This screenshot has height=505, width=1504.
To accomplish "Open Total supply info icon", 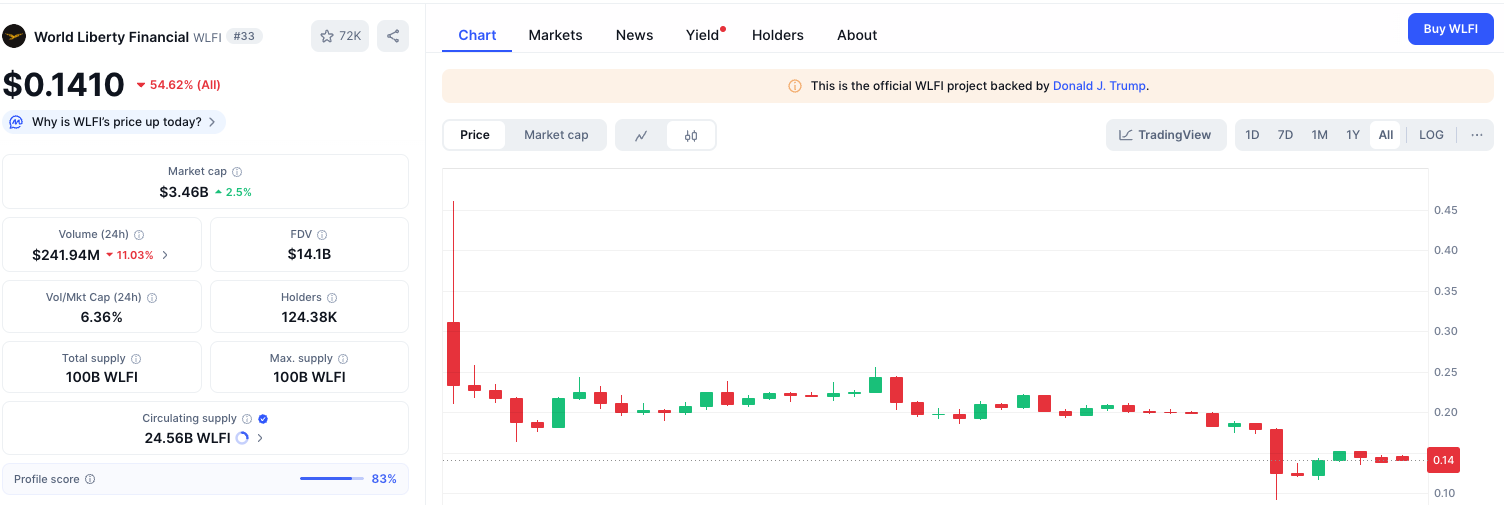I will (x=136, y=359).
